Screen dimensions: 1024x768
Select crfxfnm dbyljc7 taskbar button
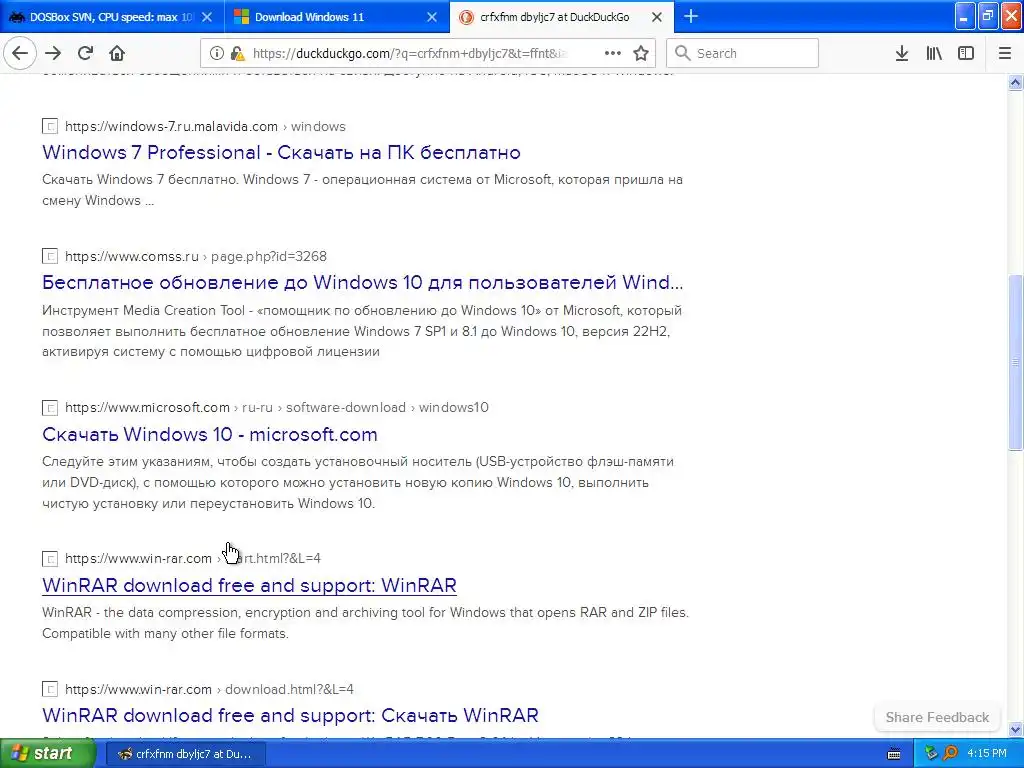pyautogui.click(x=185, y=754)
